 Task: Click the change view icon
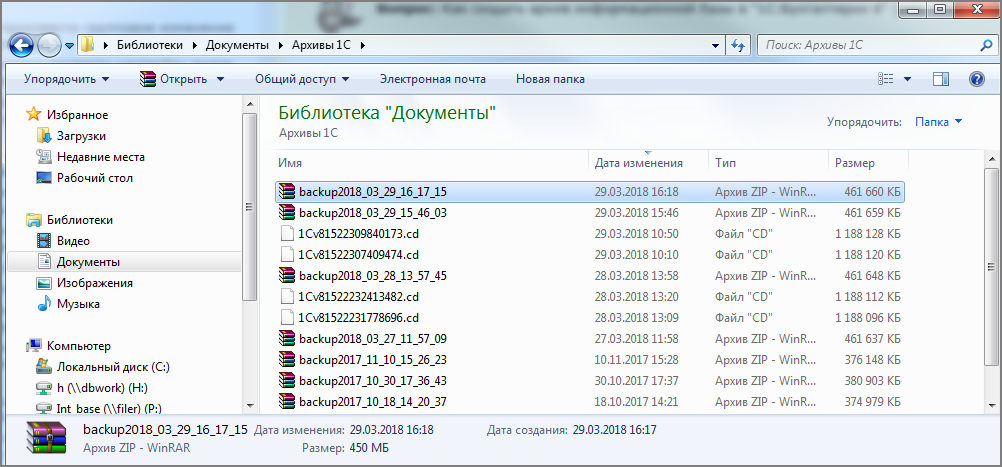tap(886, 79)
